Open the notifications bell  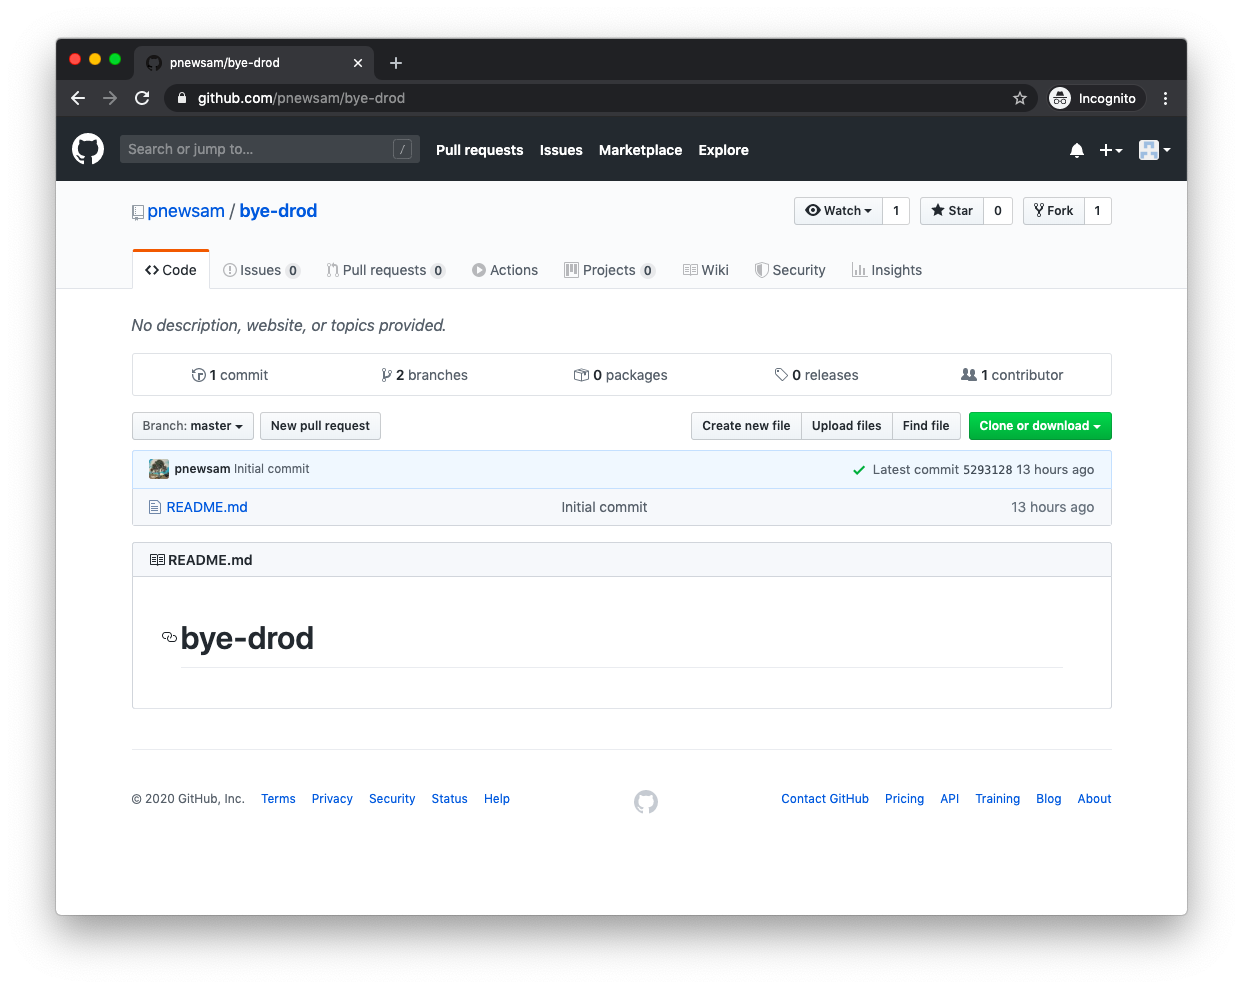(1077, 150)
